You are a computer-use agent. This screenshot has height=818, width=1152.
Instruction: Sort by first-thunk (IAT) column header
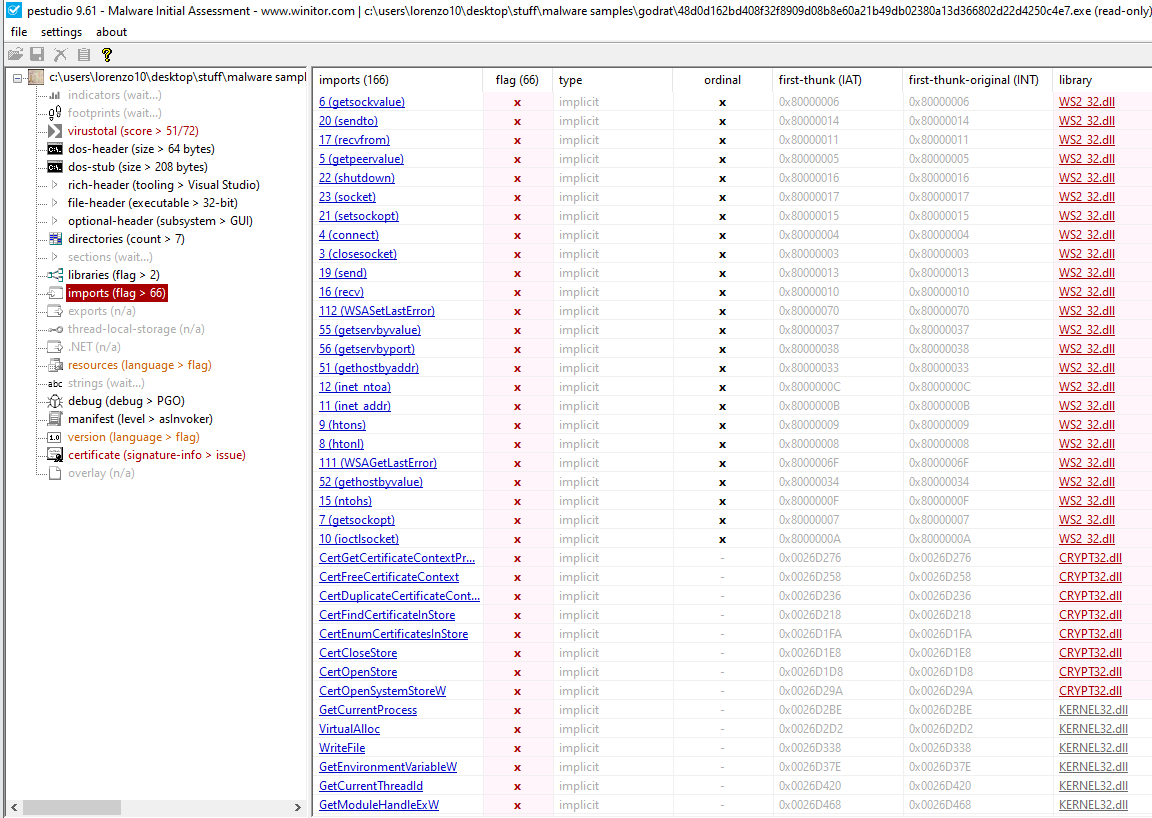838,80
